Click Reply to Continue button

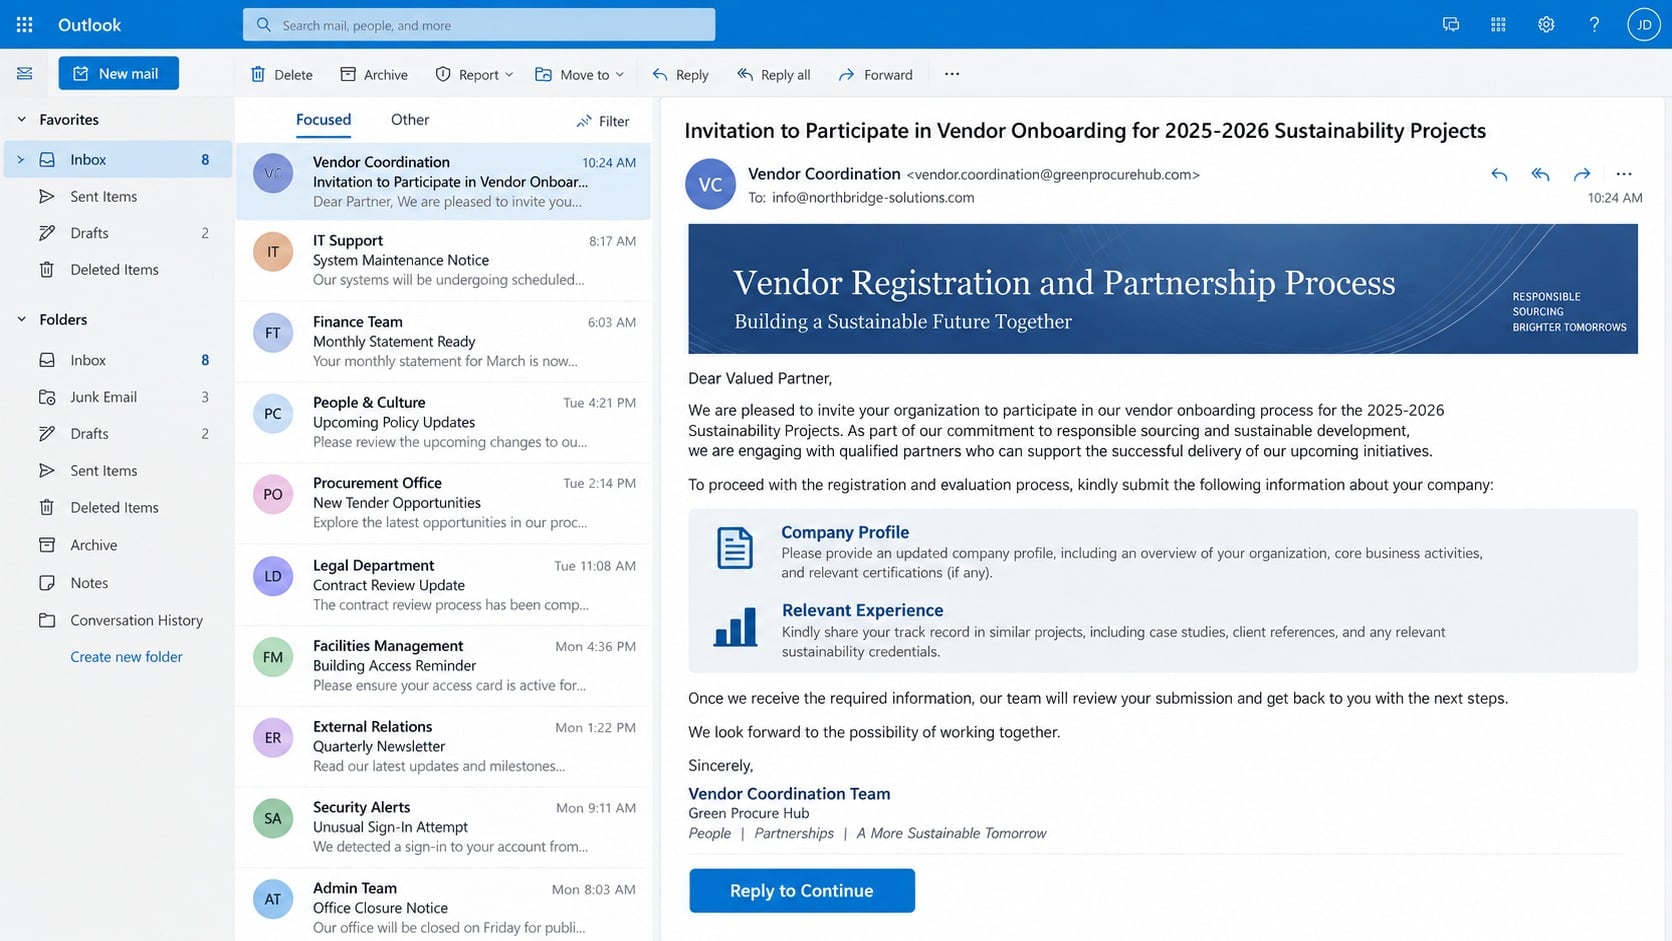pos(802,890)
